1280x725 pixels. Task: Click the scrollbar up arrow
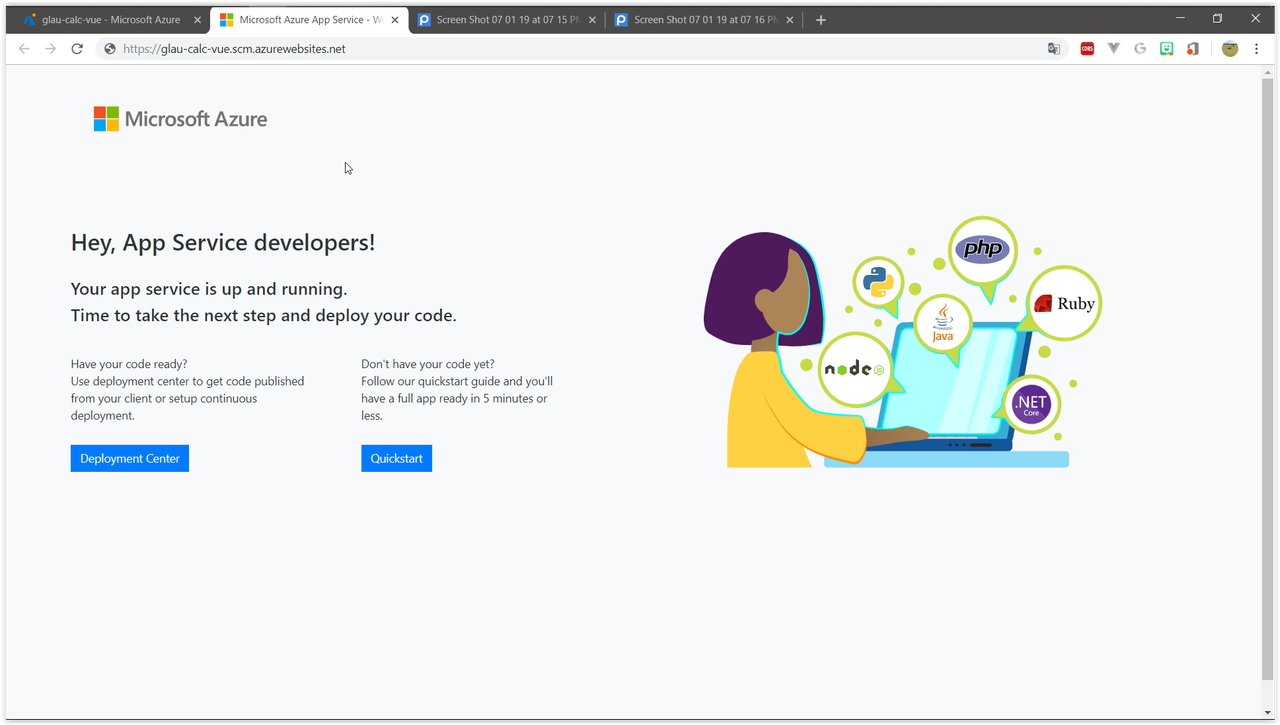click(x=1268, y=71)
